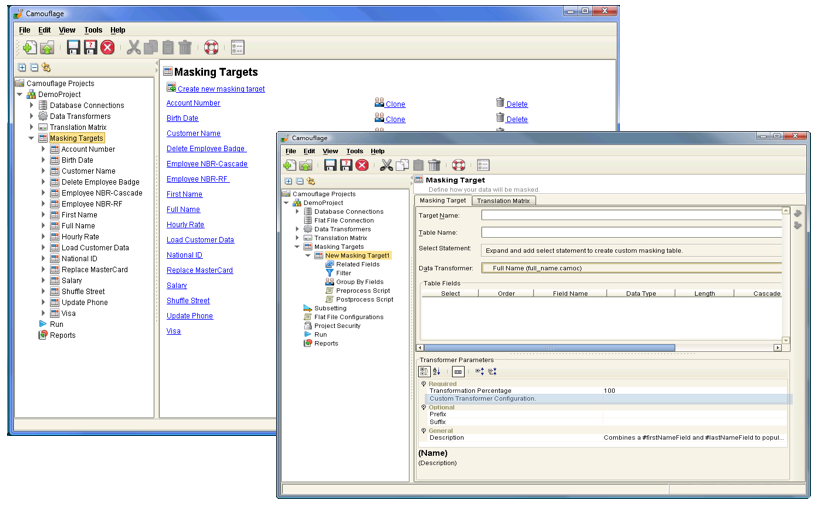Viewport: 820px width, 509px height.
Task: Click the Table Fields horizontal scrollbar thumb
Action: [x=550, y=347]
